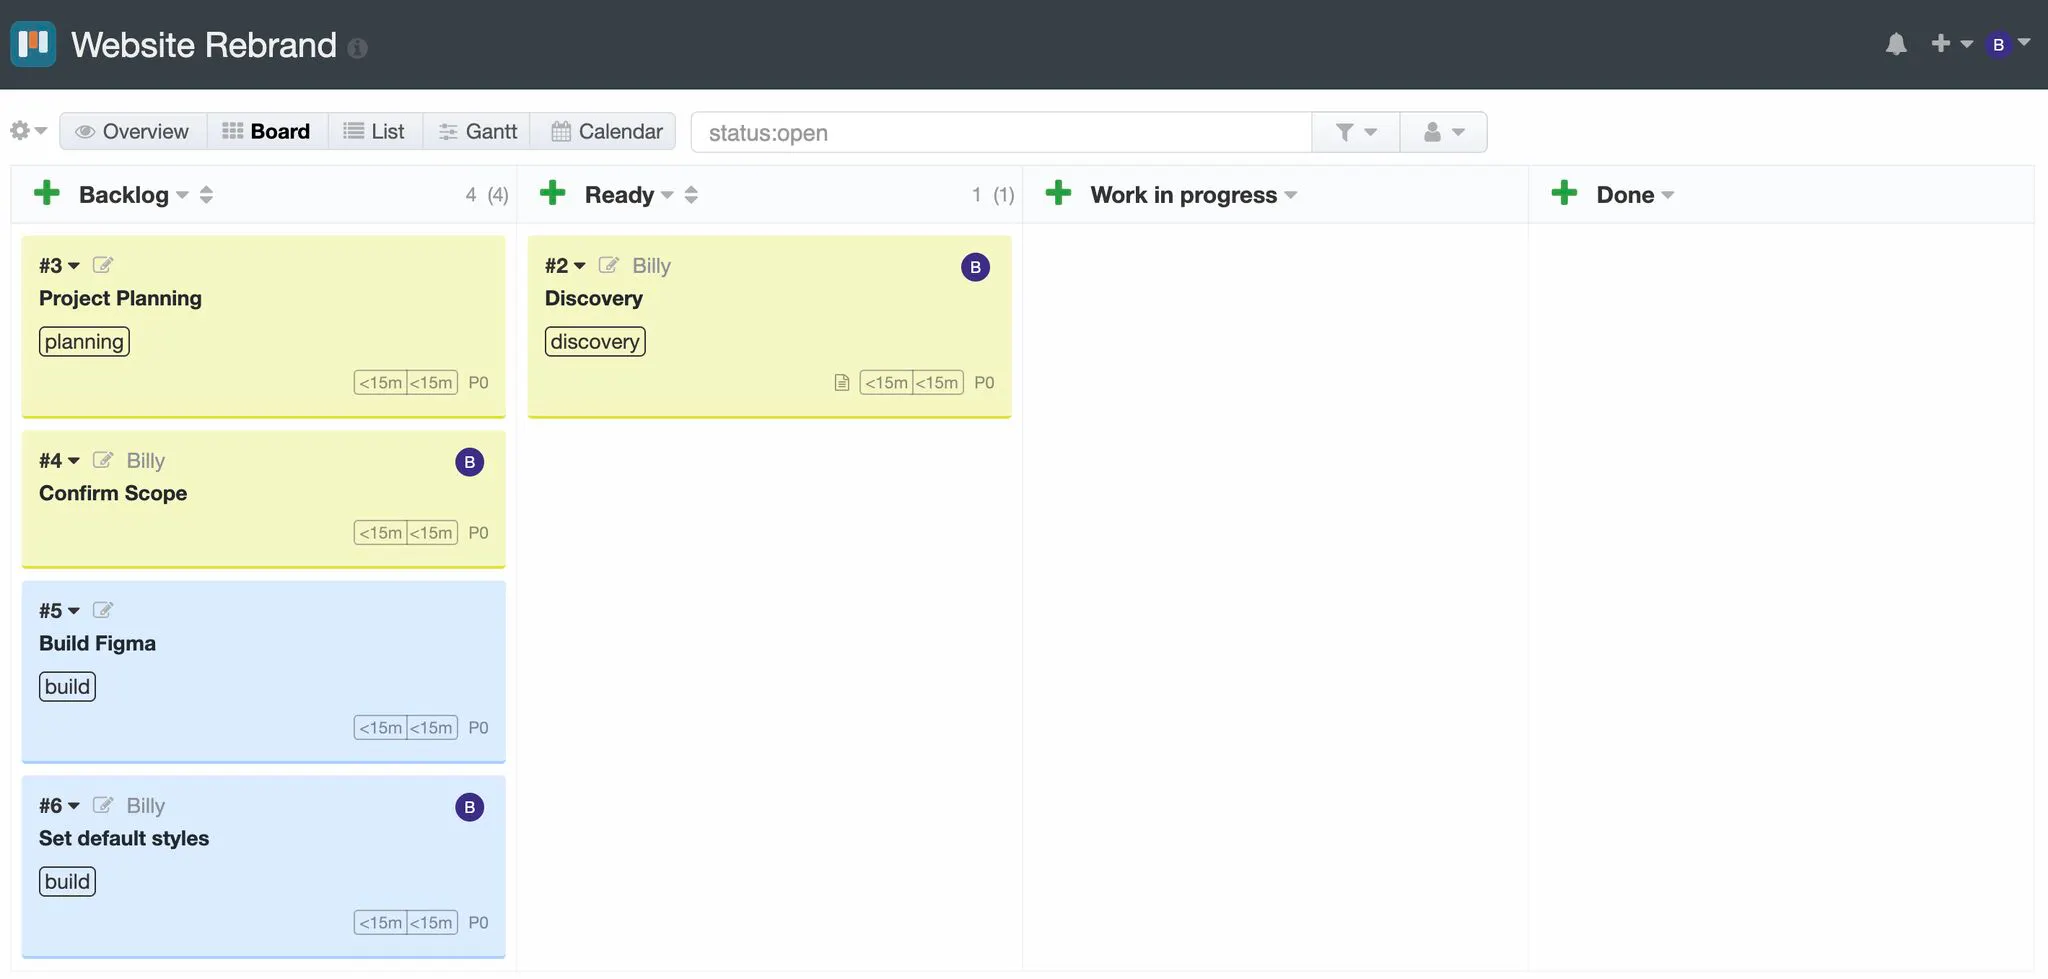Open the Done column dropdown
2048x979 pixels.
pos(1635,195)
